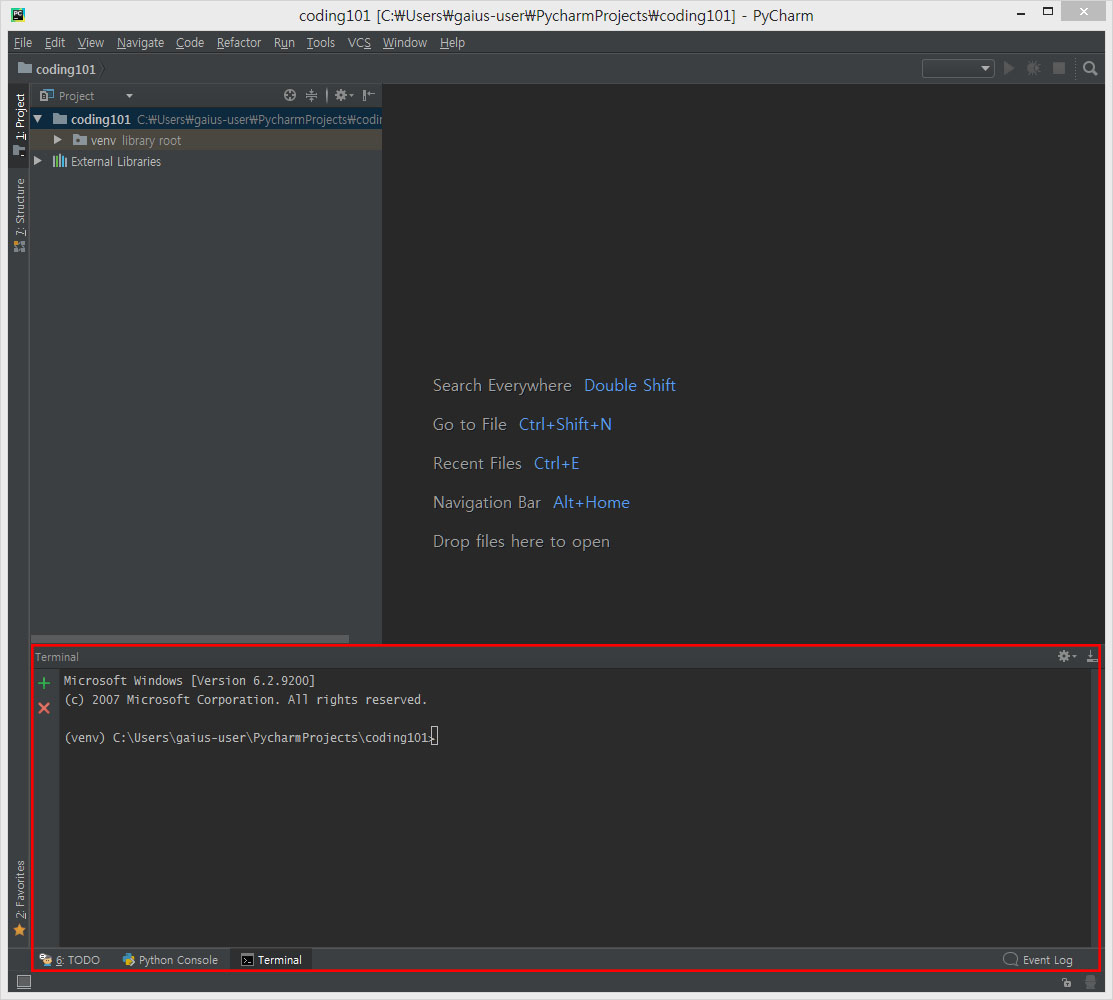Hide the Project panel with hide icon
Screen dimensions: 1113x1000
369,95
